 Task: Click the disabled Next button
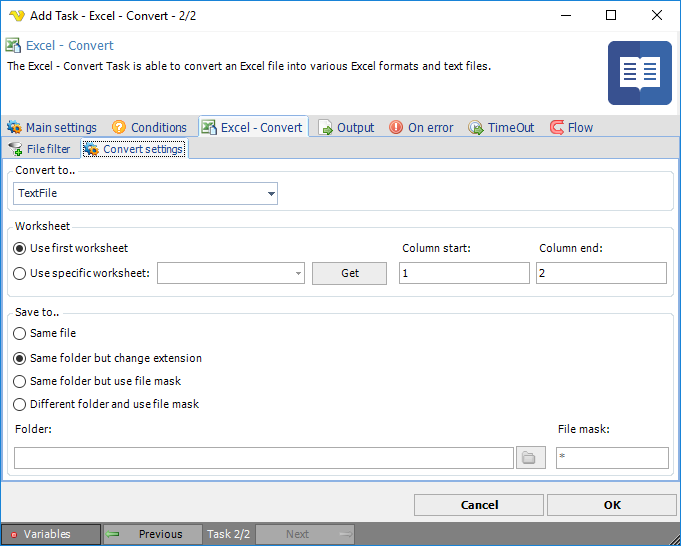[x=305, y=534]
